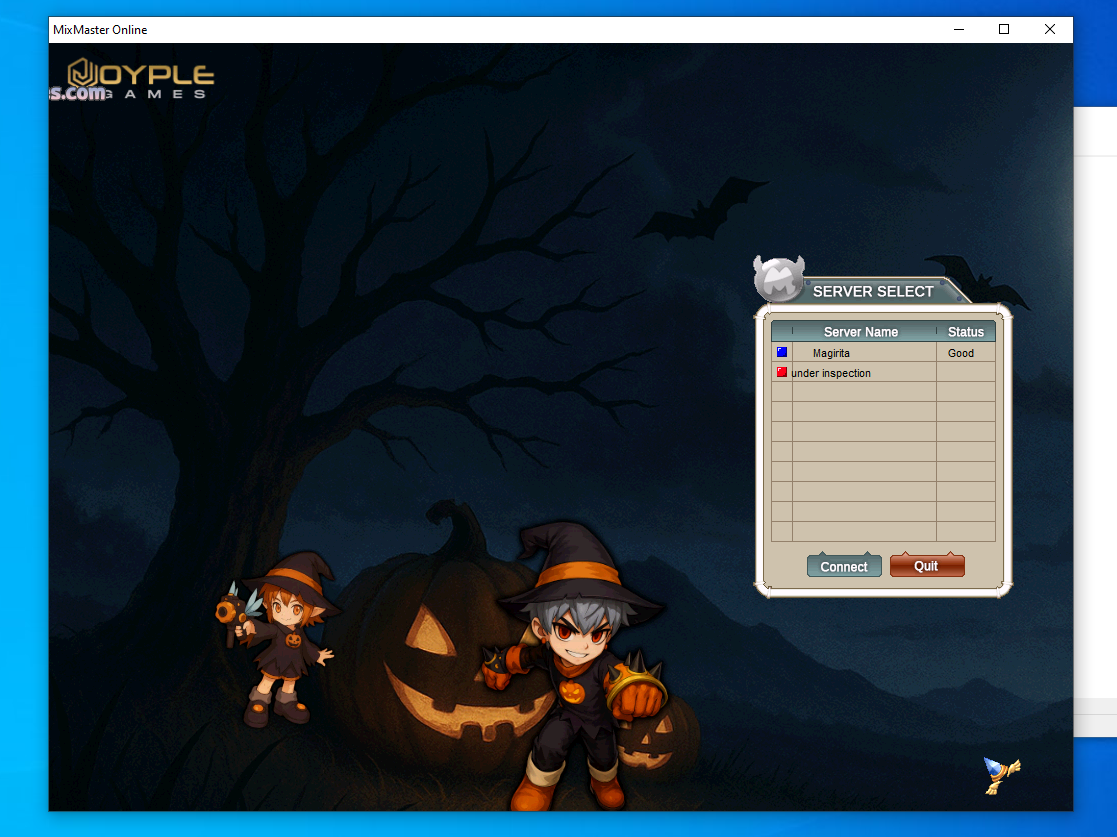The width and height of the screenshot is (1117, 837).
Task: Click the MixMaster Online title bar text
Action: 100,30
